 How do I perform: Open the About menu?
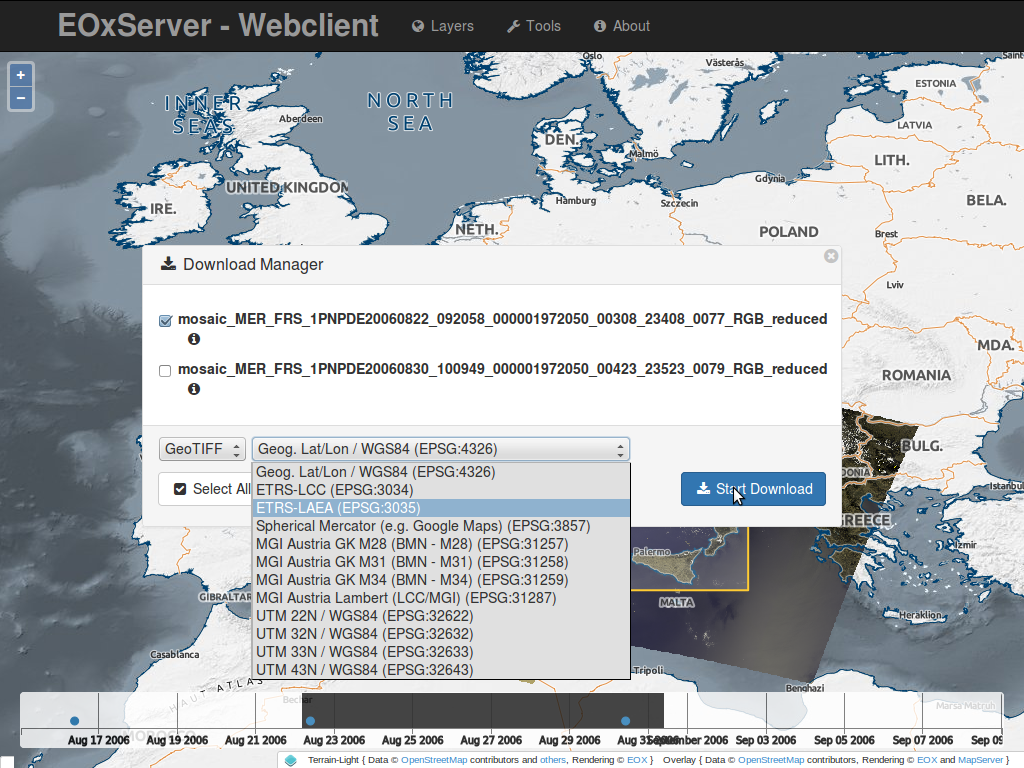click(x=622, y=26)
